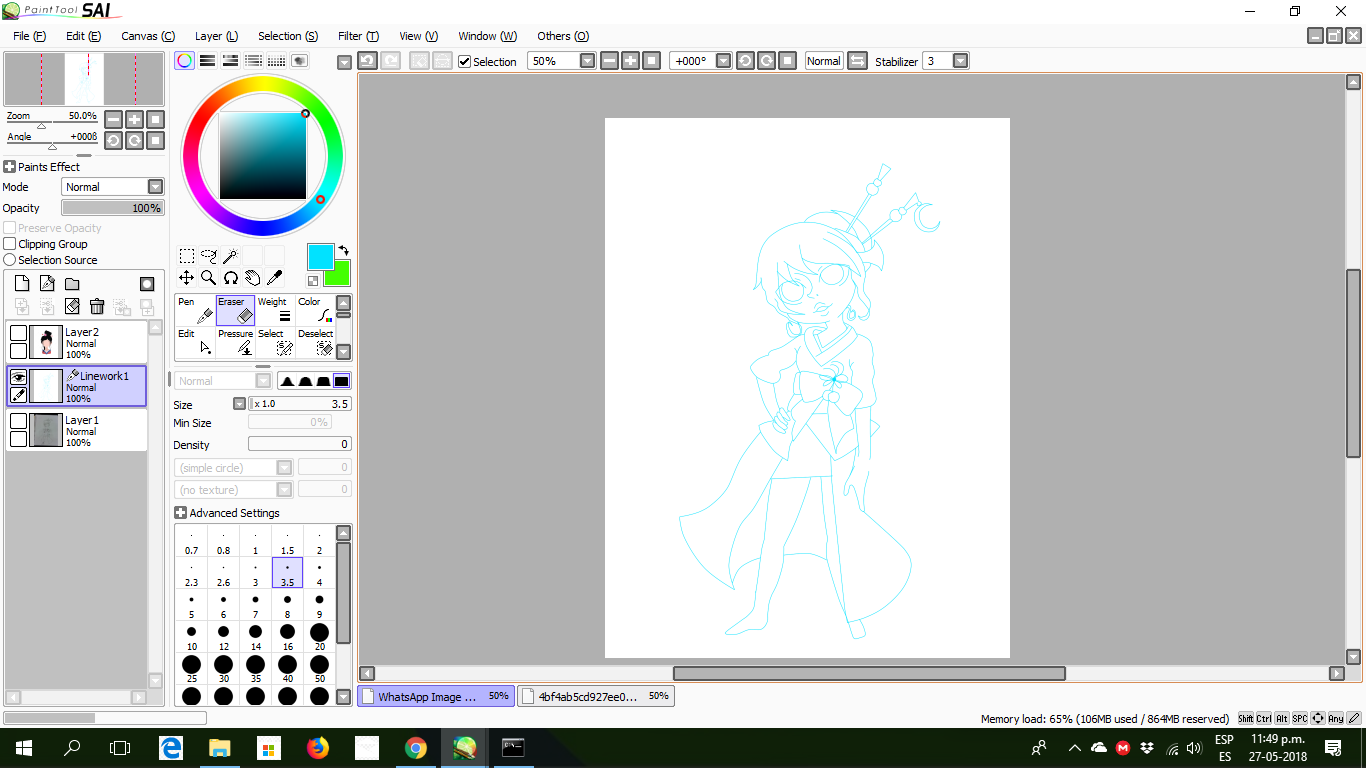Rotate the view counterclockwise in navigator
The image size is (1366, 768).
point(114,141)
